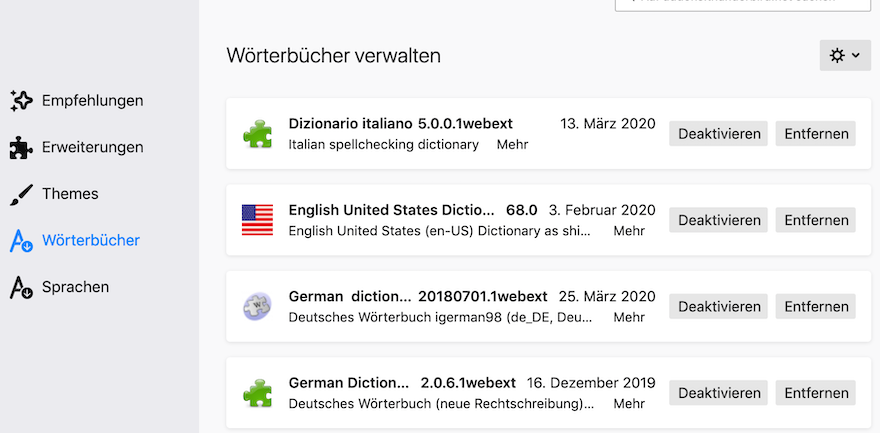Click the Sprachen sidebar icon
This screenshot has height=433, width=880.
(21, 287)
